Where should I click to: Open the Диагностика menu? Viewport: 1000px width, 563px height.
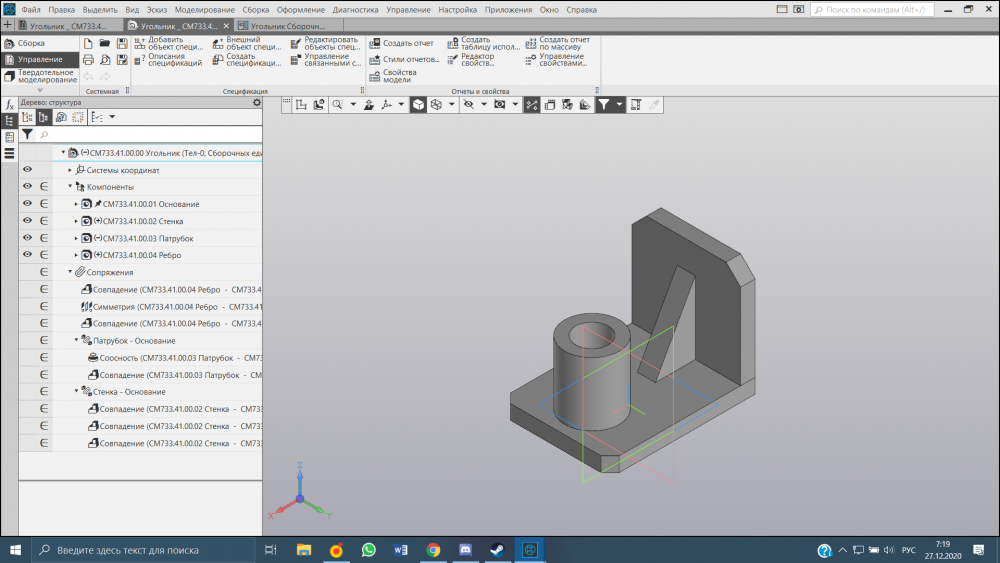(355, 9)
